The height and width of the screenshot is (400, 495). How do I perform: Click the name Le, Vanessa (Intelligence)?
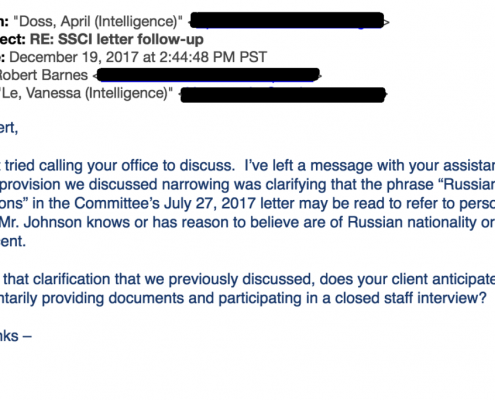point(87,93)
